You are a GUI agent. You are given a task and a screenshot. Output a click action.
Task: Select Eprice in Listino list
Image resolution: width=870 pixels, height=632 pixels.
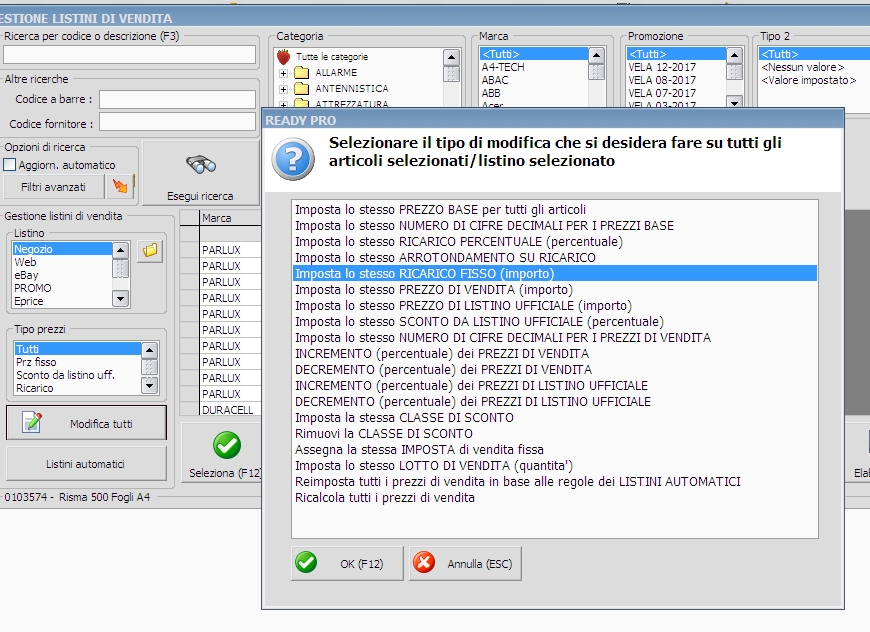point(62,301)
